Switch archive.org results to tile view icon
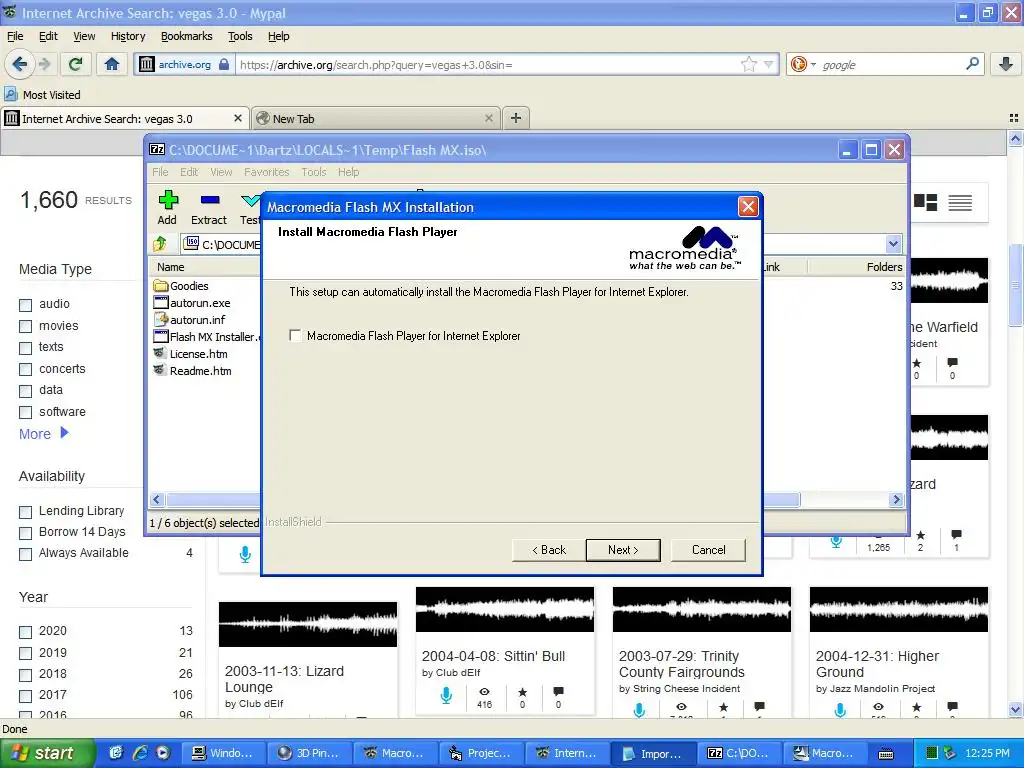 pyautogui.click(x=925, y=202)
